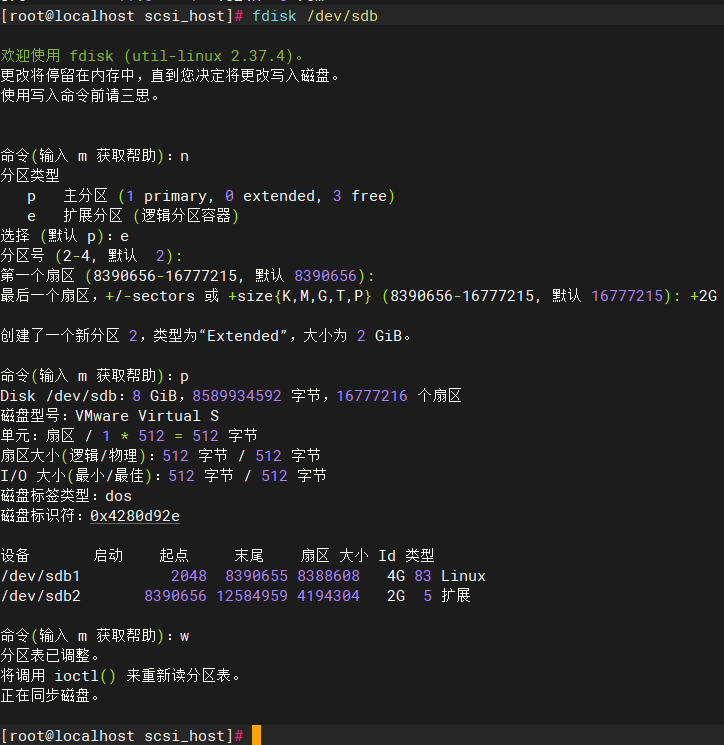724x745 pixels.
Task: Click the 'I/O 大小(最小/最佳)' line
Action: [x=163, y=476]
